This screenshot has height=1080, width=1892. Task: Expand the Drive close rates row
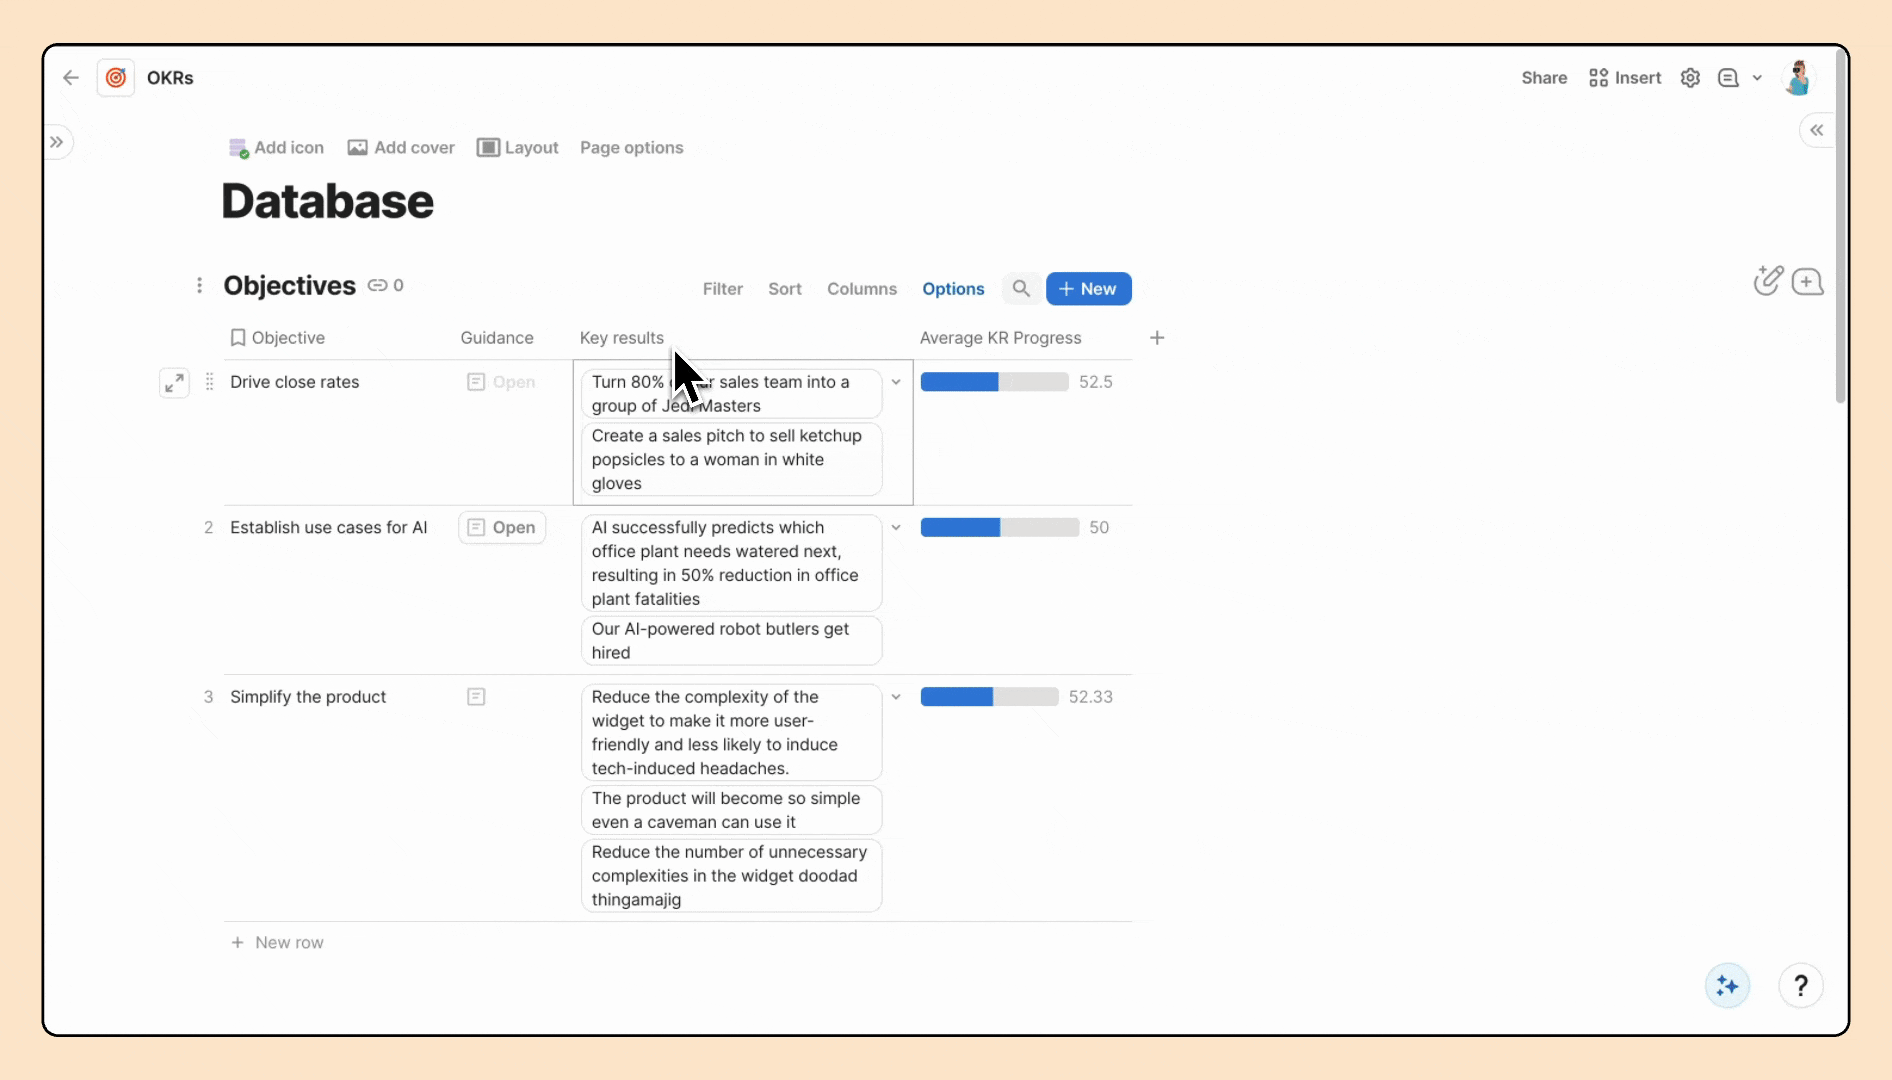click(174, 383)
